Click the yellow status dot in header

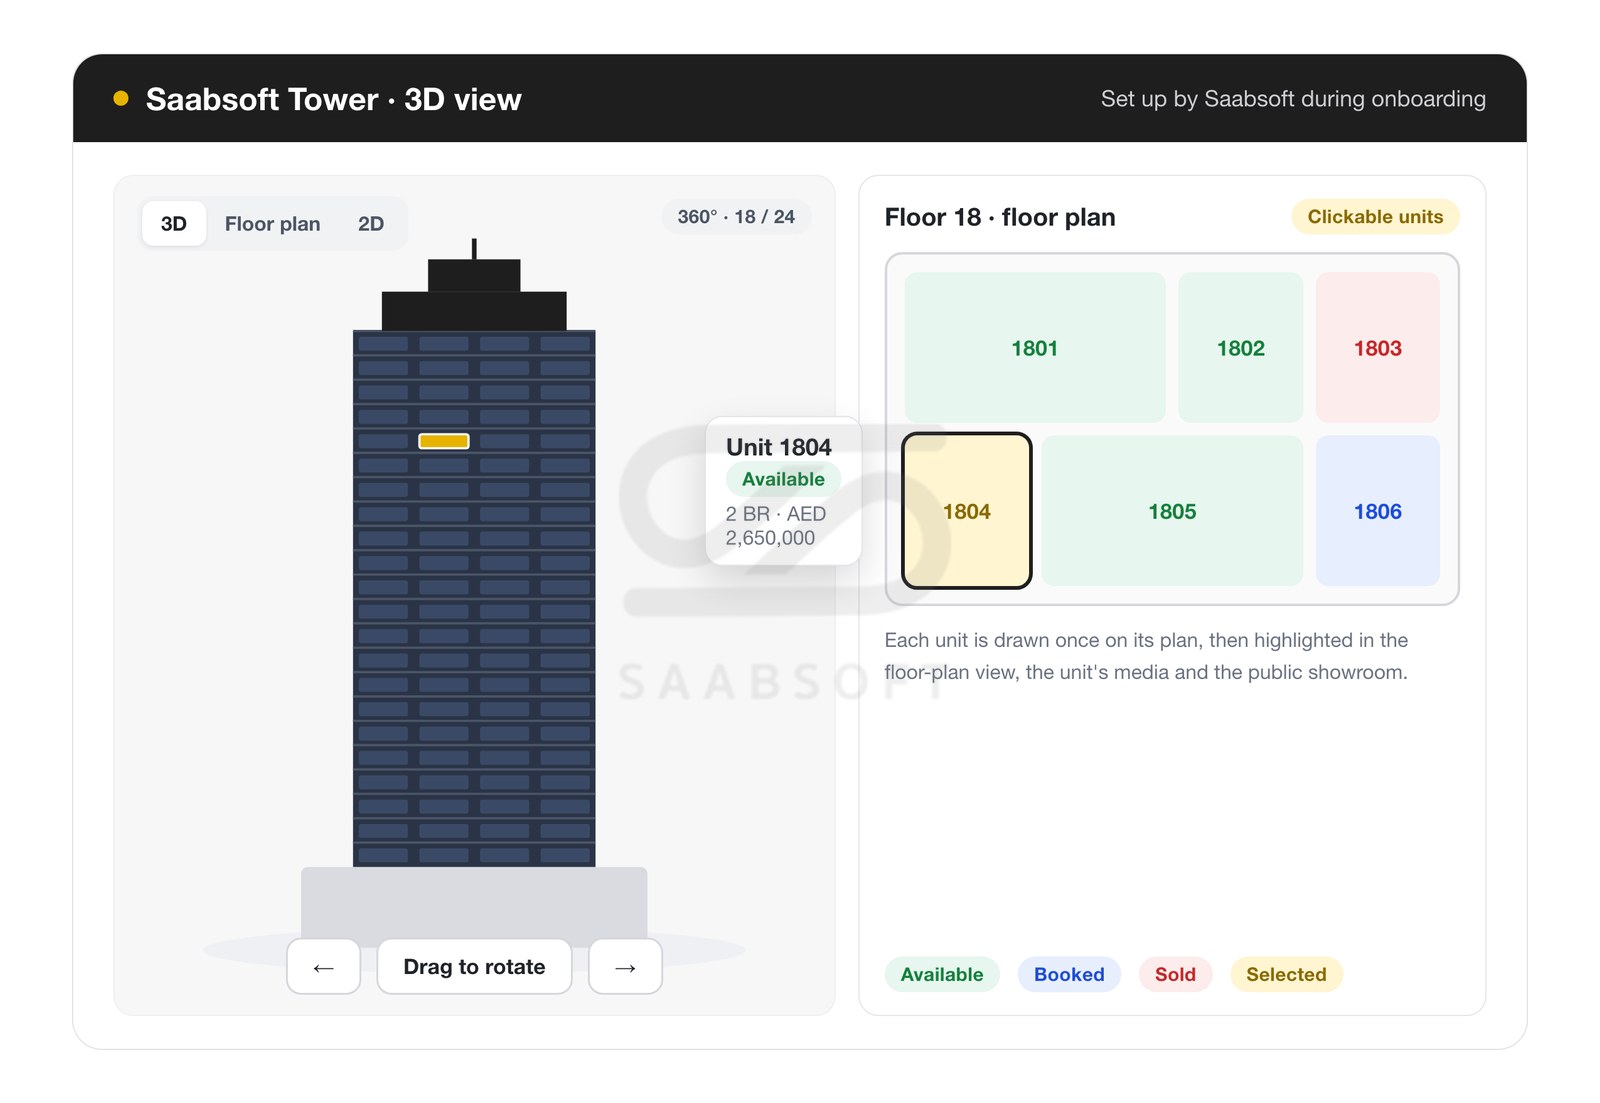coord(121,98)
